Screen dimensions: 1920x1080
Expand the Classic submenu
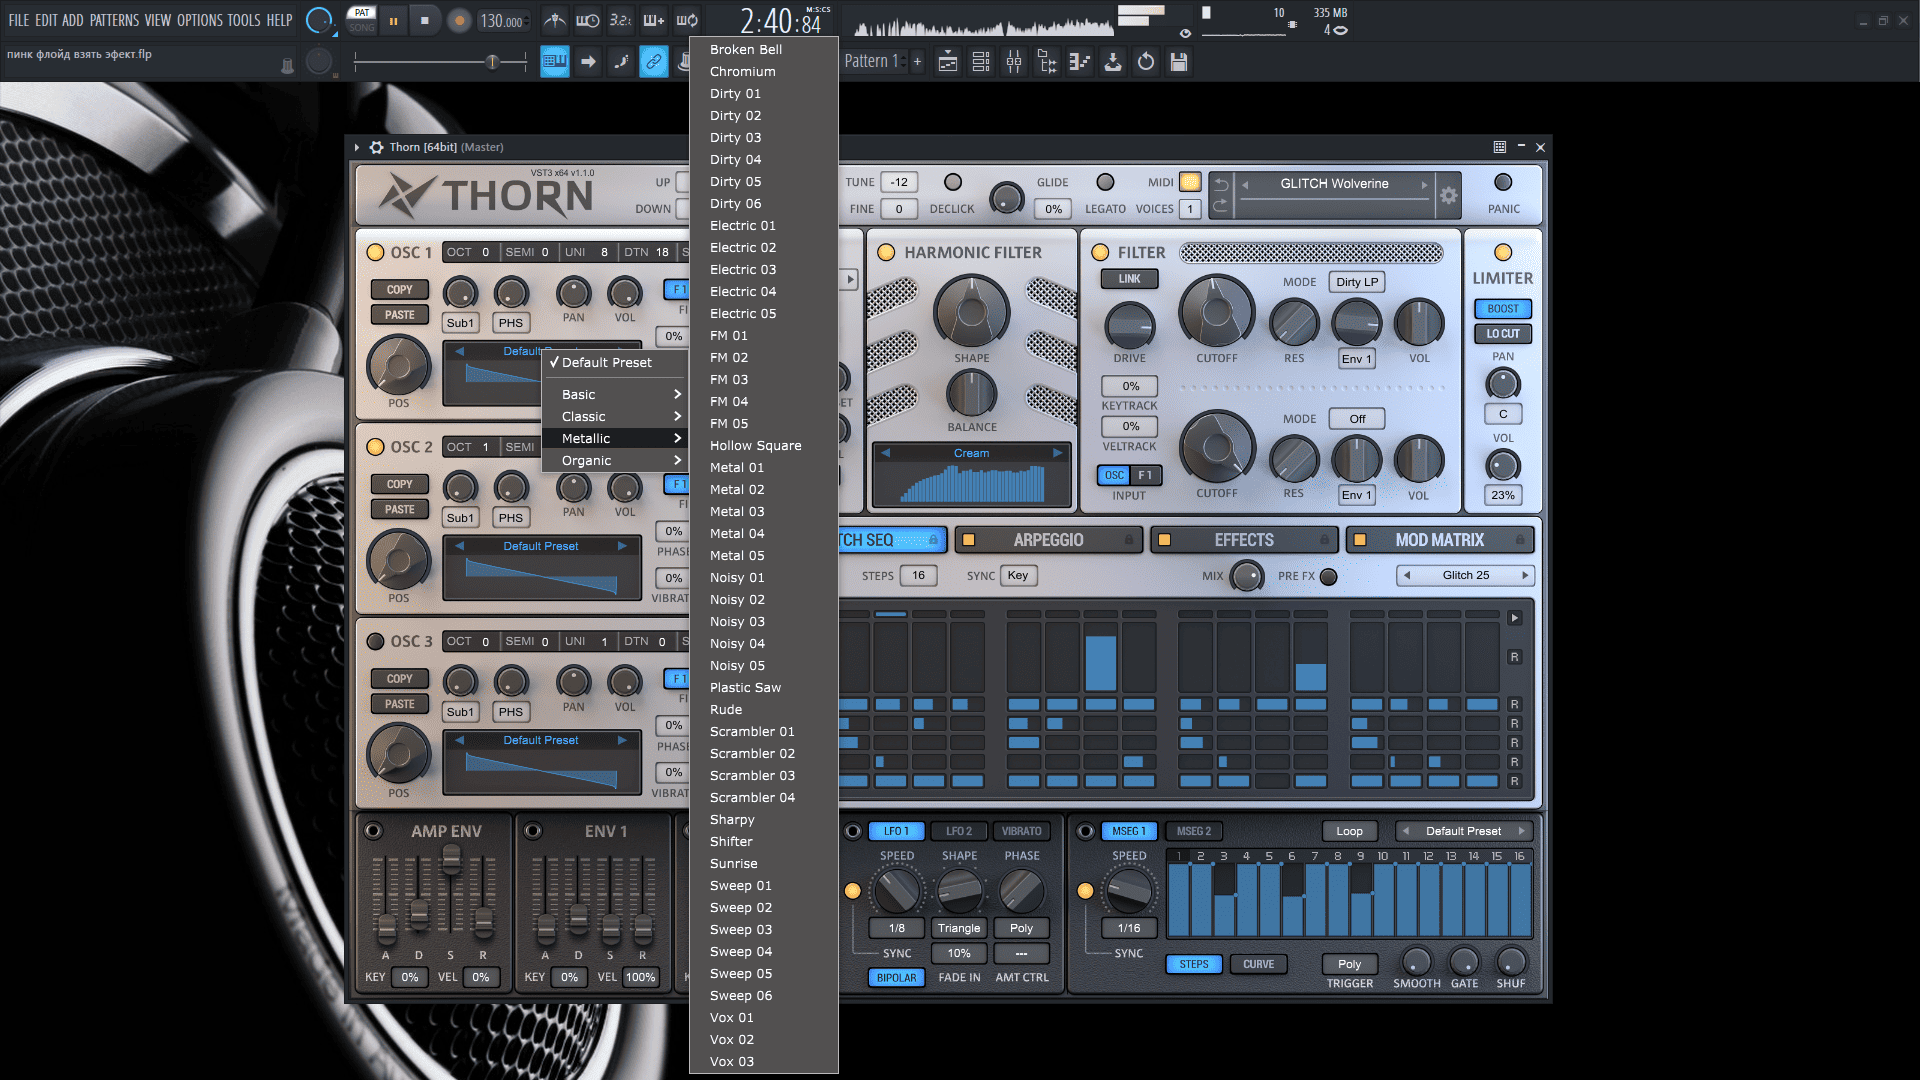615,417
